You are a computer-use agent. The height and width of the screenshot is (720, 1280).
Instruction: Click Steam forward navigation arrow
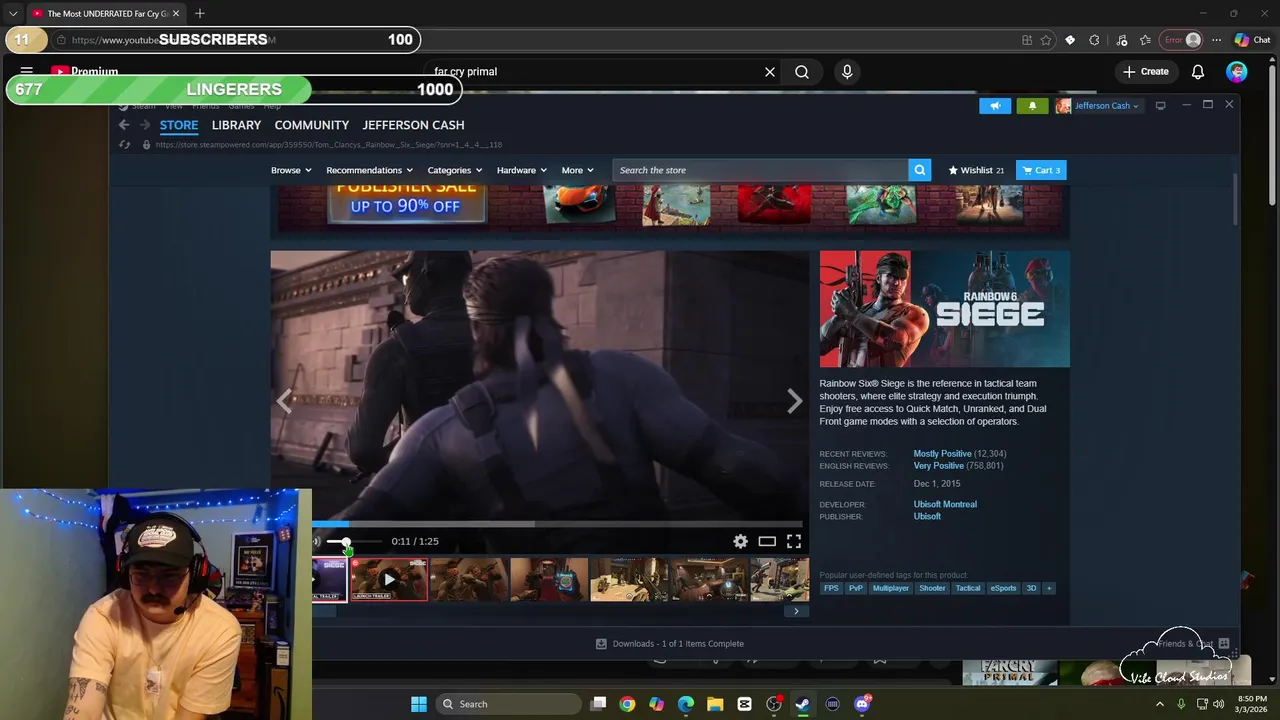[145, 125]
